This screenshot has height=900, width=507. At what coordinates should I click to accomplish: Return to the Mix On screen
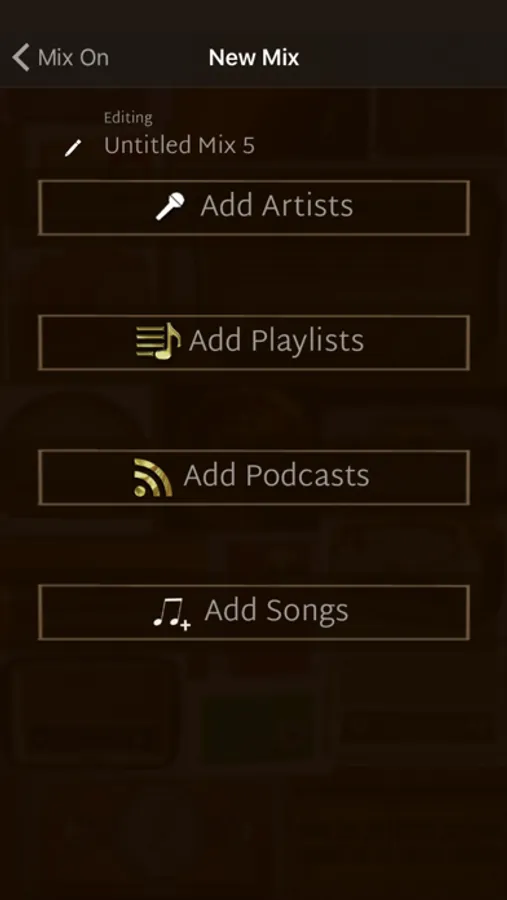[60, 57]
